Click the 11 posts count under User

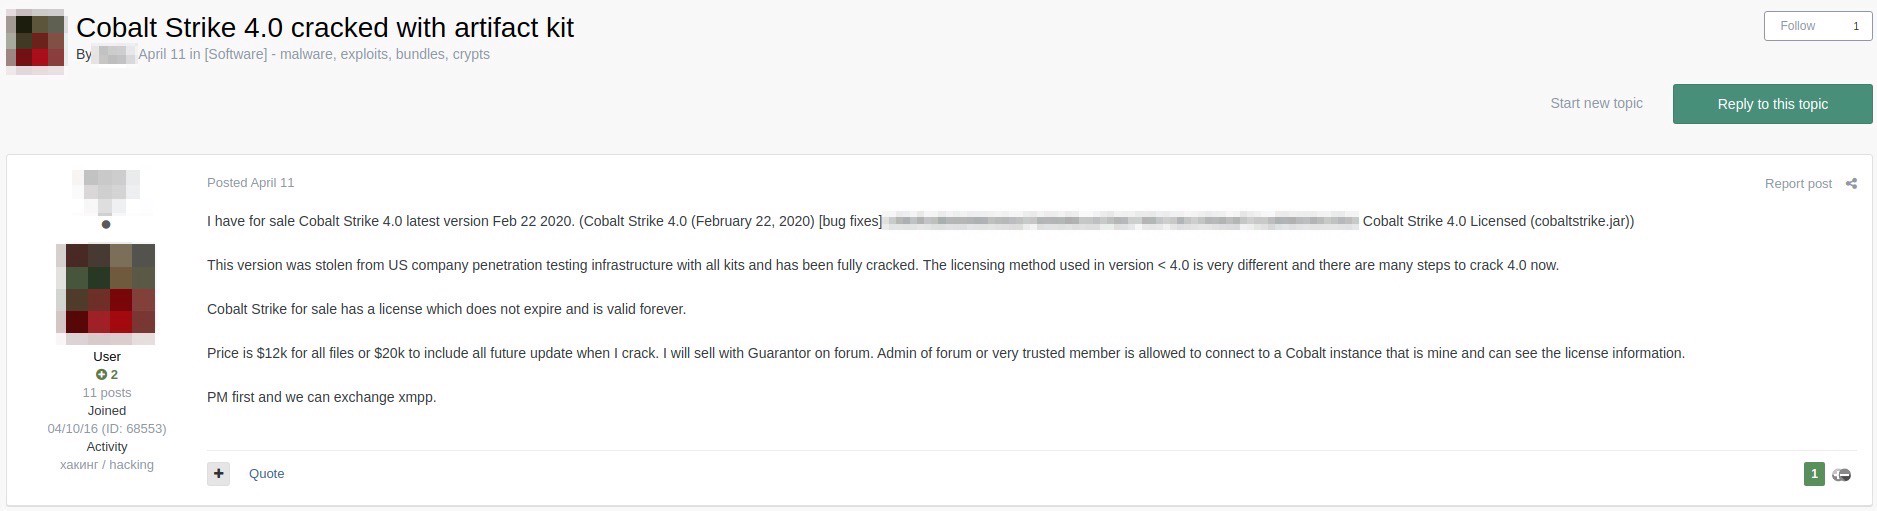coord(107,393)
